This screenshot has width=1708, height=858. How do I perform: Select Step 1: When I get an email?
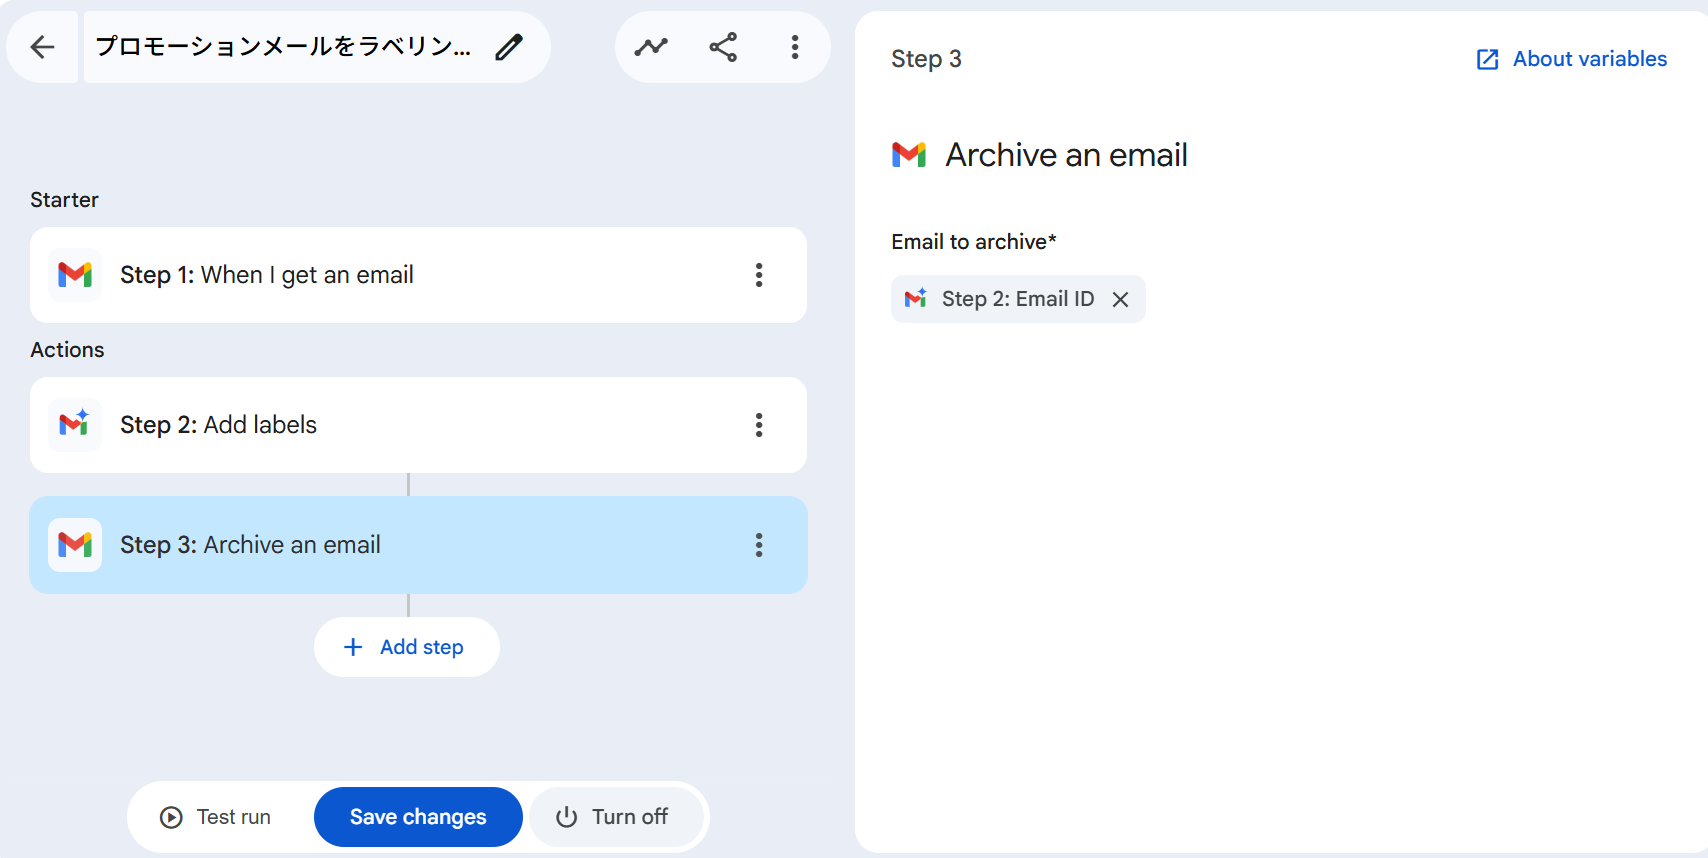pyautogui.click(x=400, y=275)
